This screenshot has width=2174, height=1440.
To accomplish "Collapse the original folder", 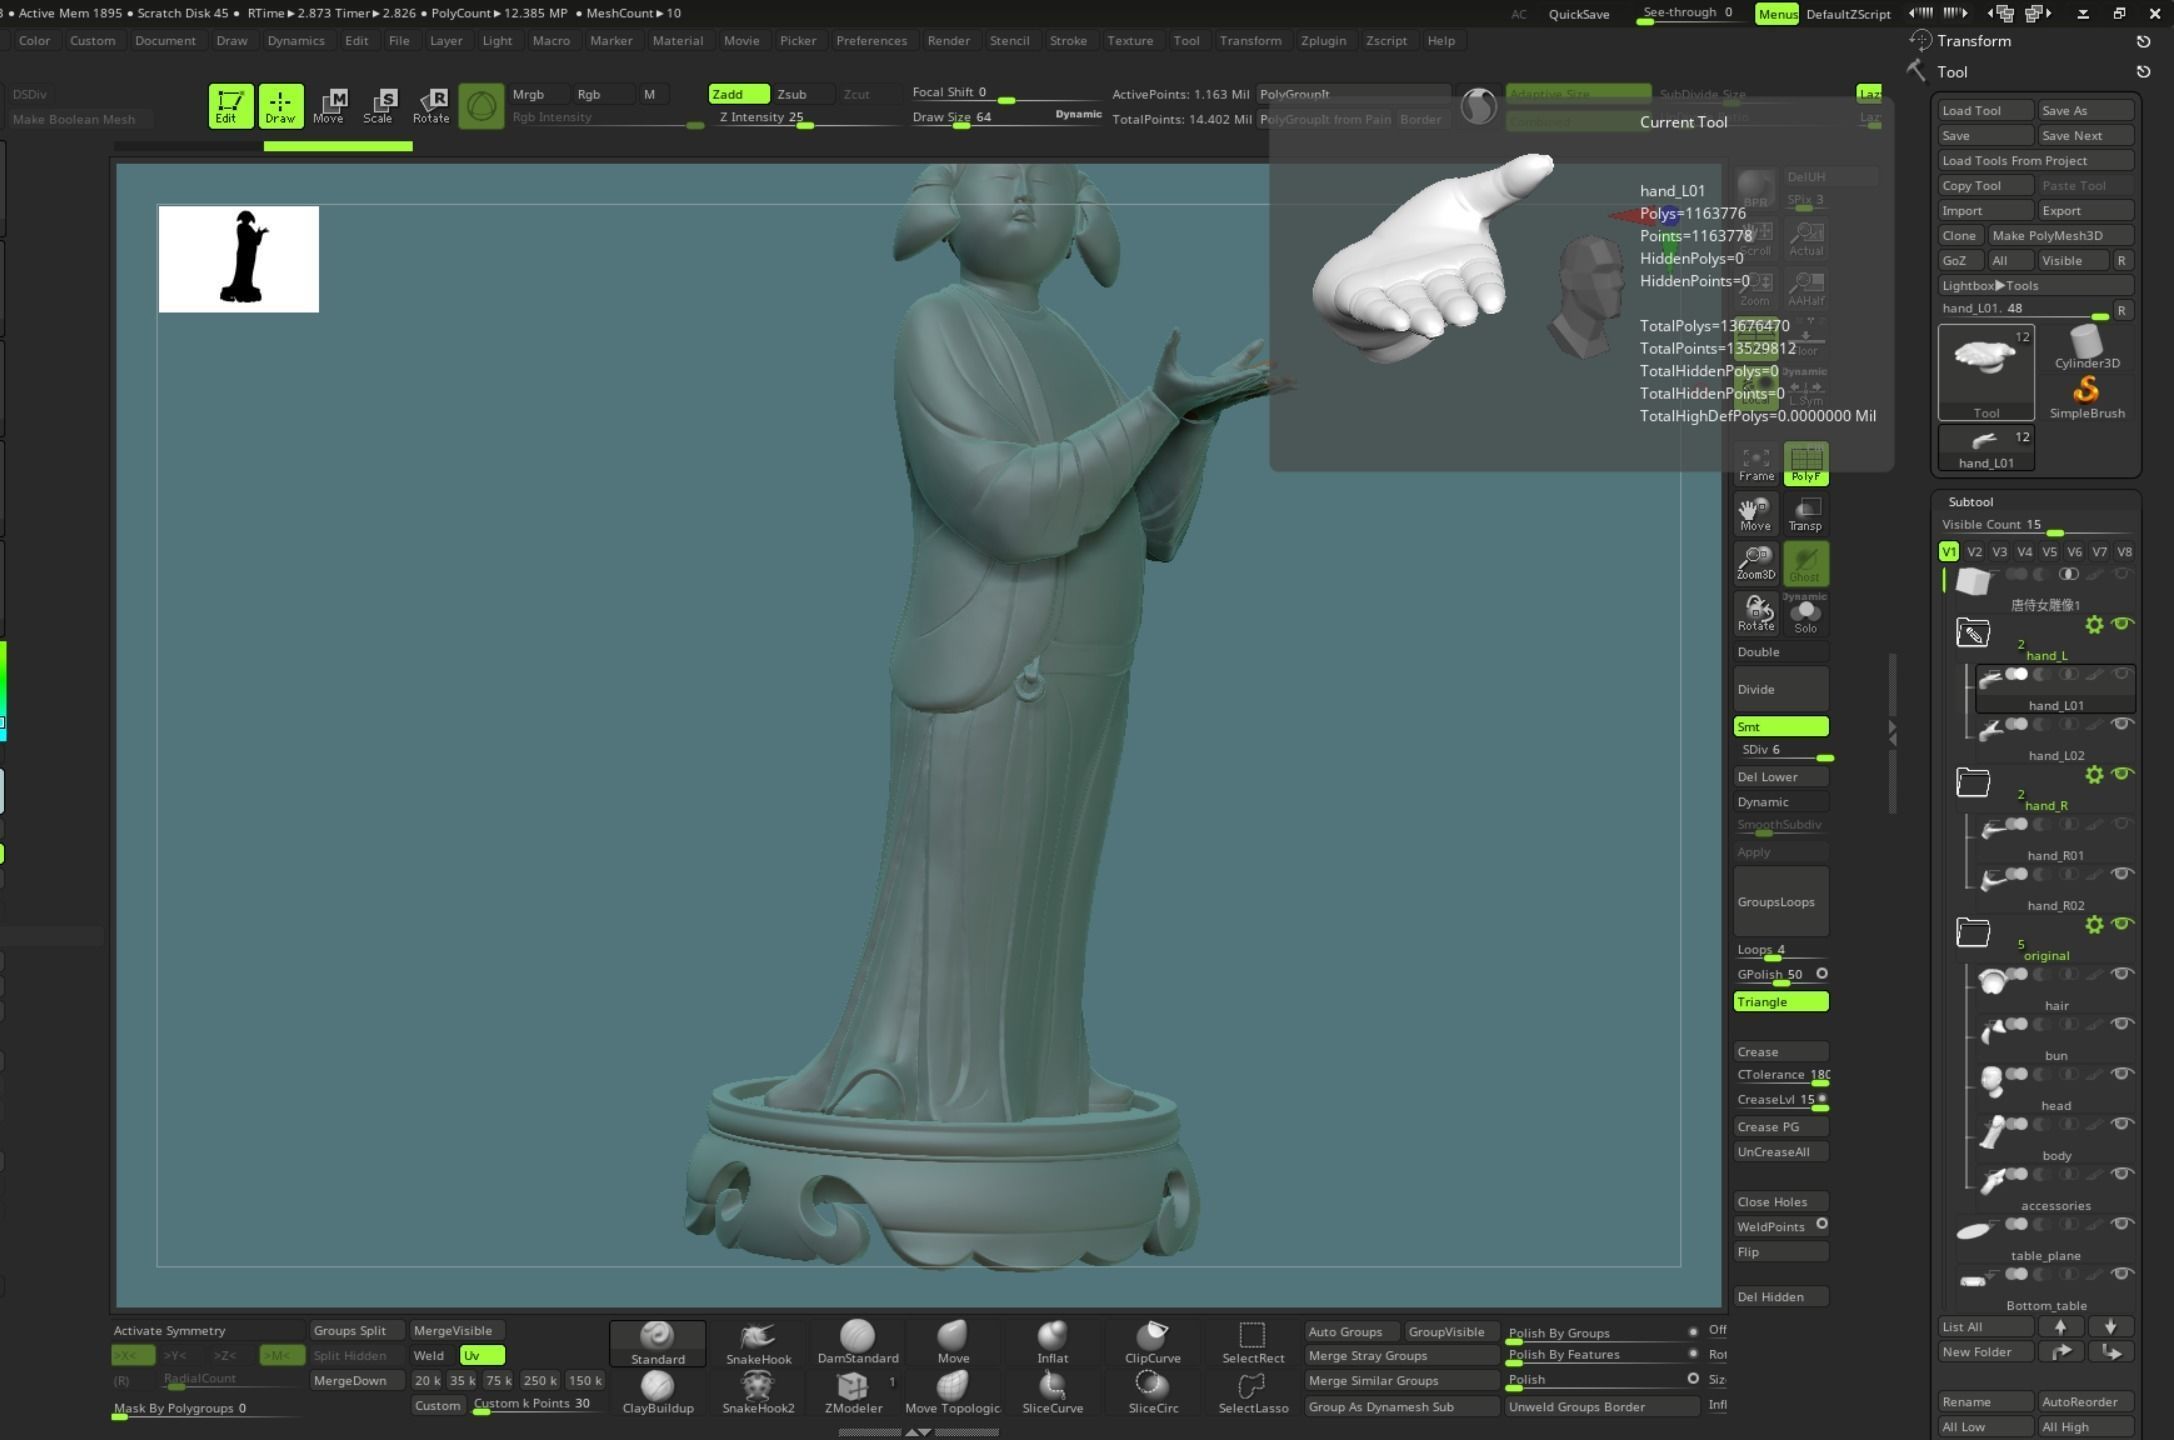I will pos(1973,933).
